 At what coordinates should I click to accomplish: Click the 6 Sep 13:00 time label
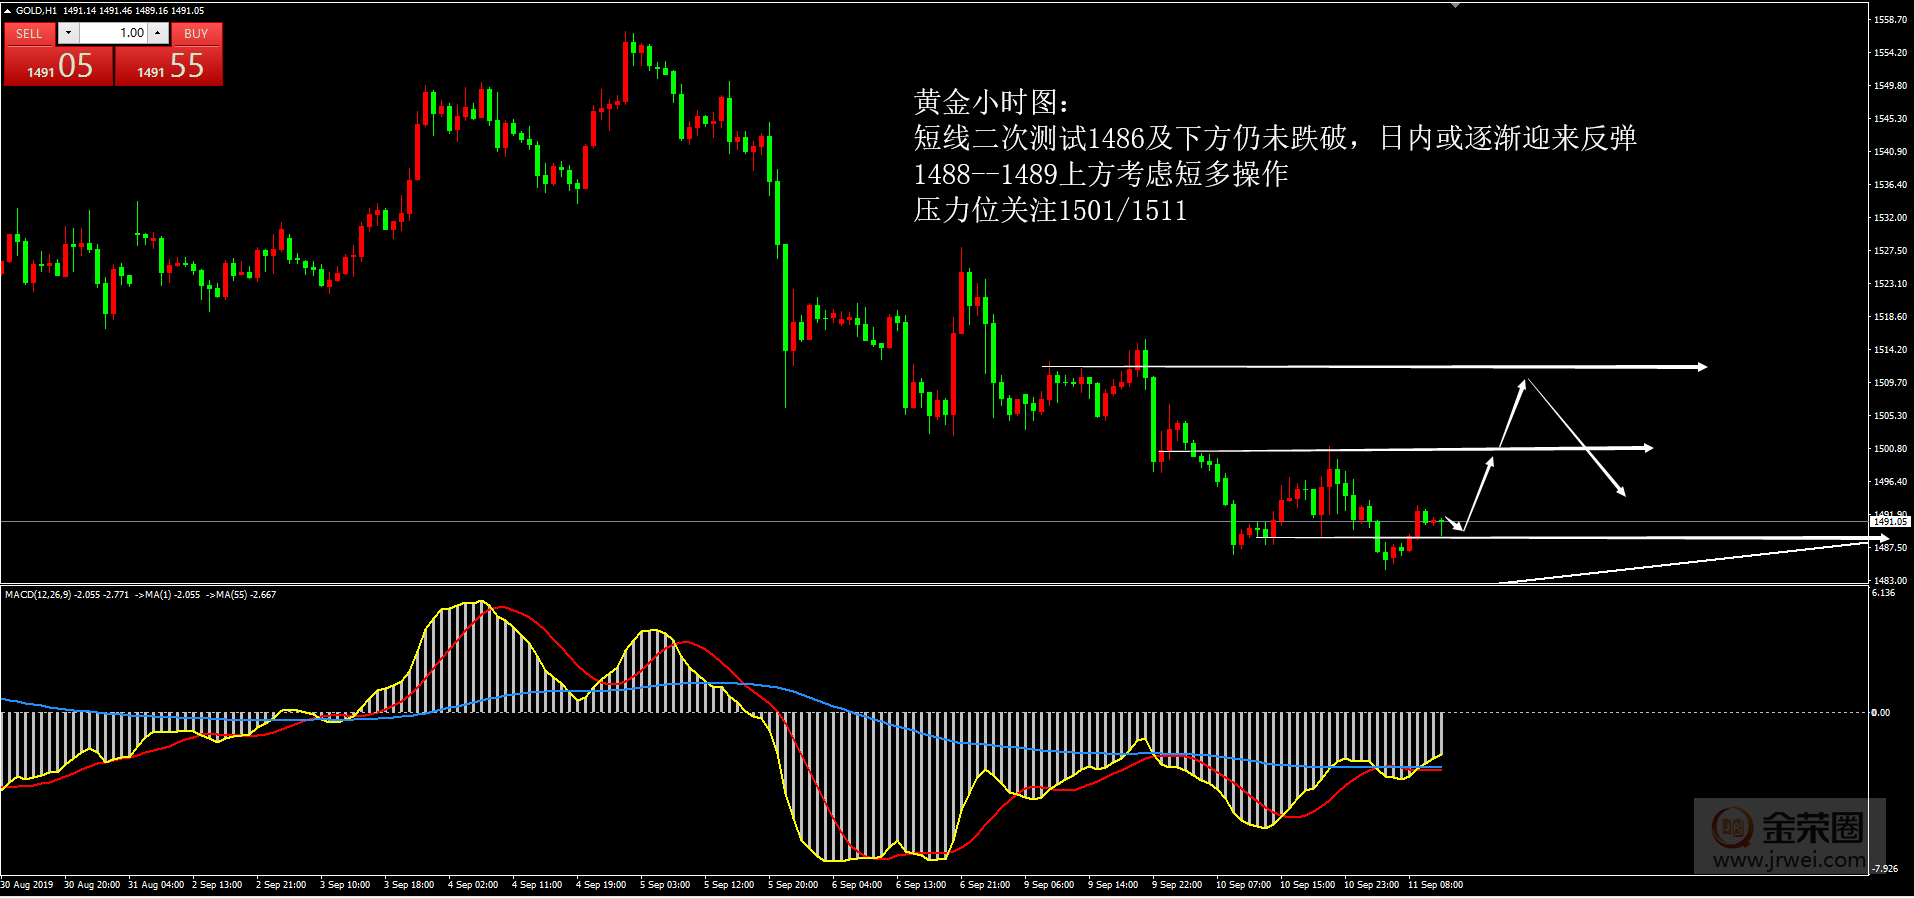coord(921,885)
